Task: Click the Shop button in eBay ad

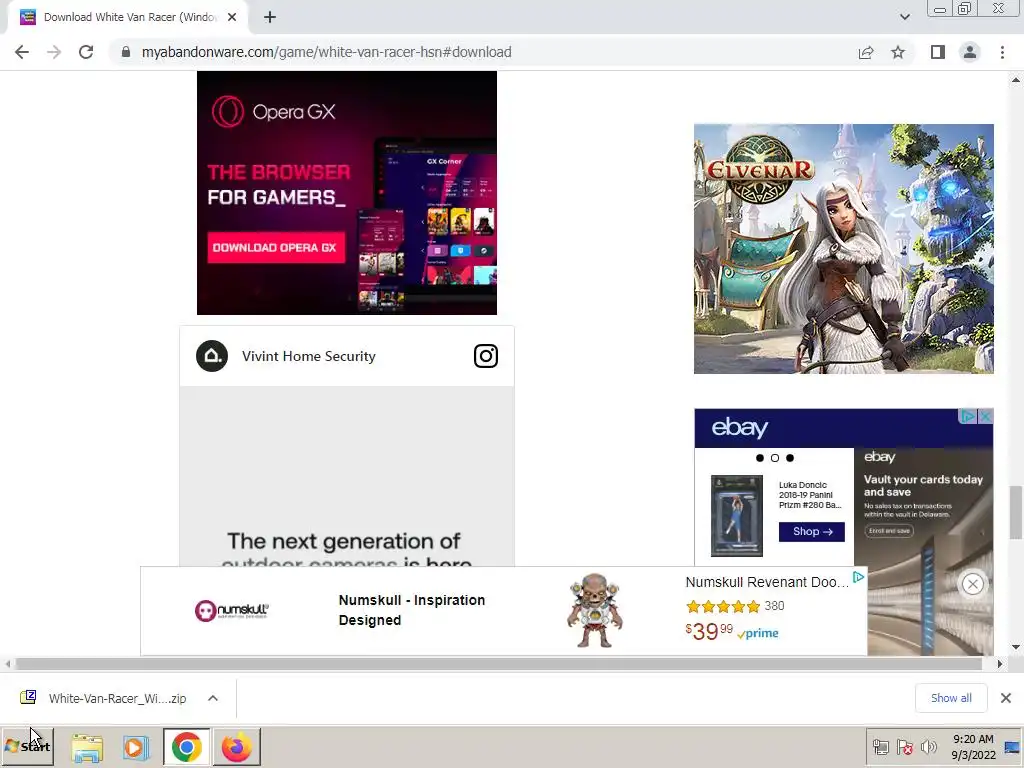Action: (812, 532)
